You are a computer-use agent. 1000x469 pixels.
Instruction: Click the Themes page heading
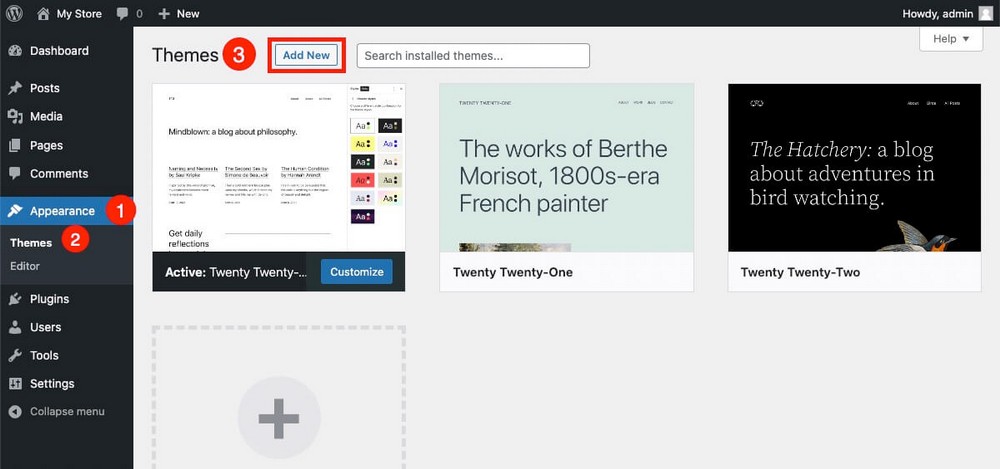(185, 56)
